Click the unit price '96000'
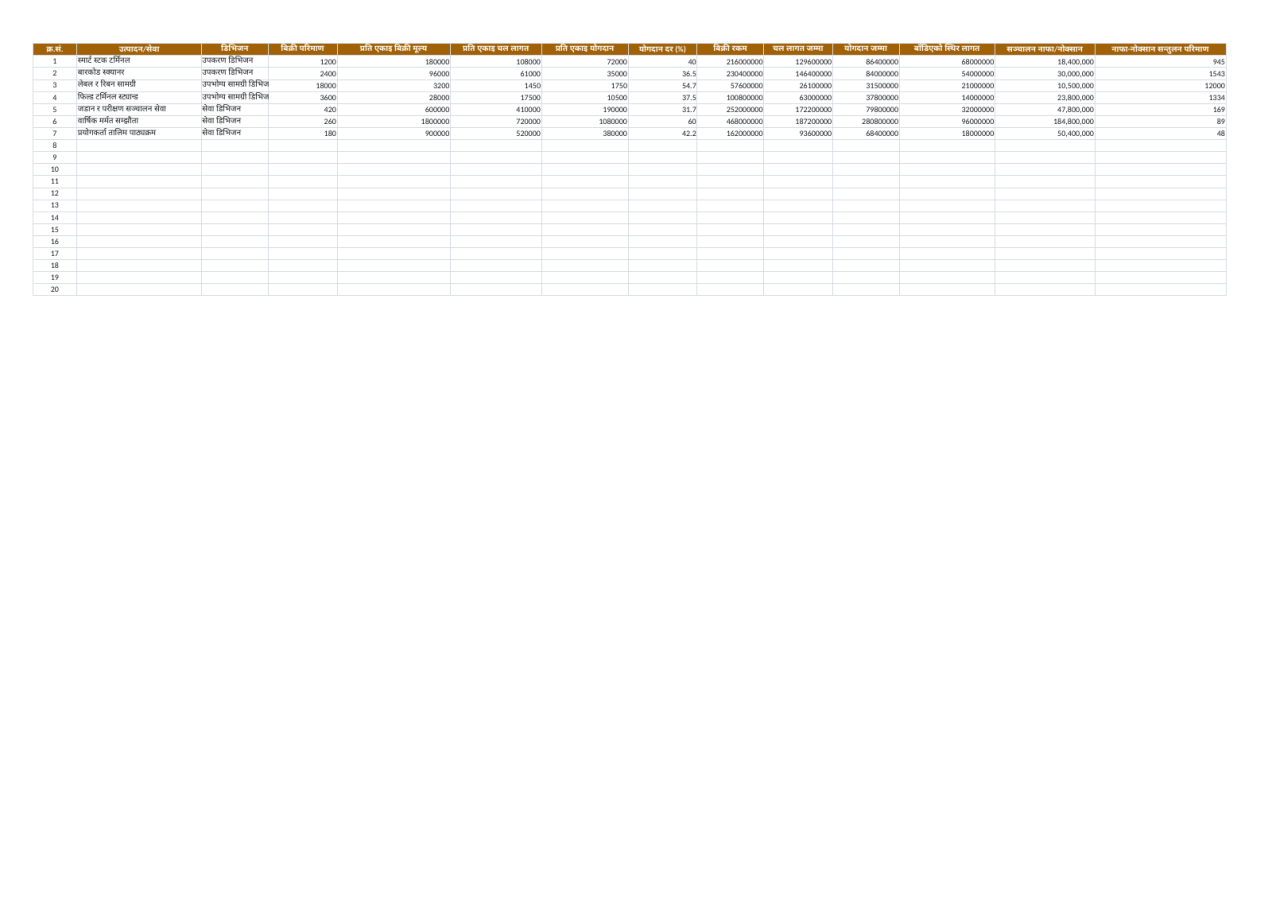 point(393,74)
